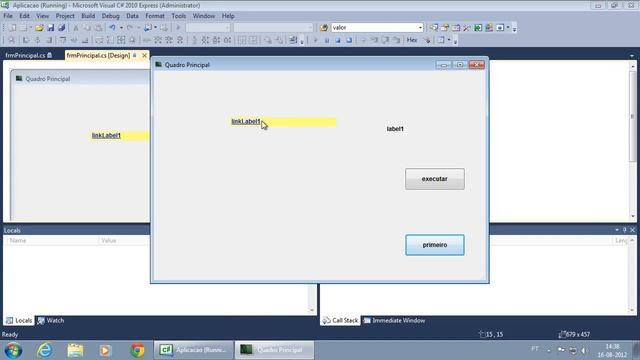640x360 pixels.
Task: Click the Find in Files icon beside the valor box
Action: pos(324,28)
